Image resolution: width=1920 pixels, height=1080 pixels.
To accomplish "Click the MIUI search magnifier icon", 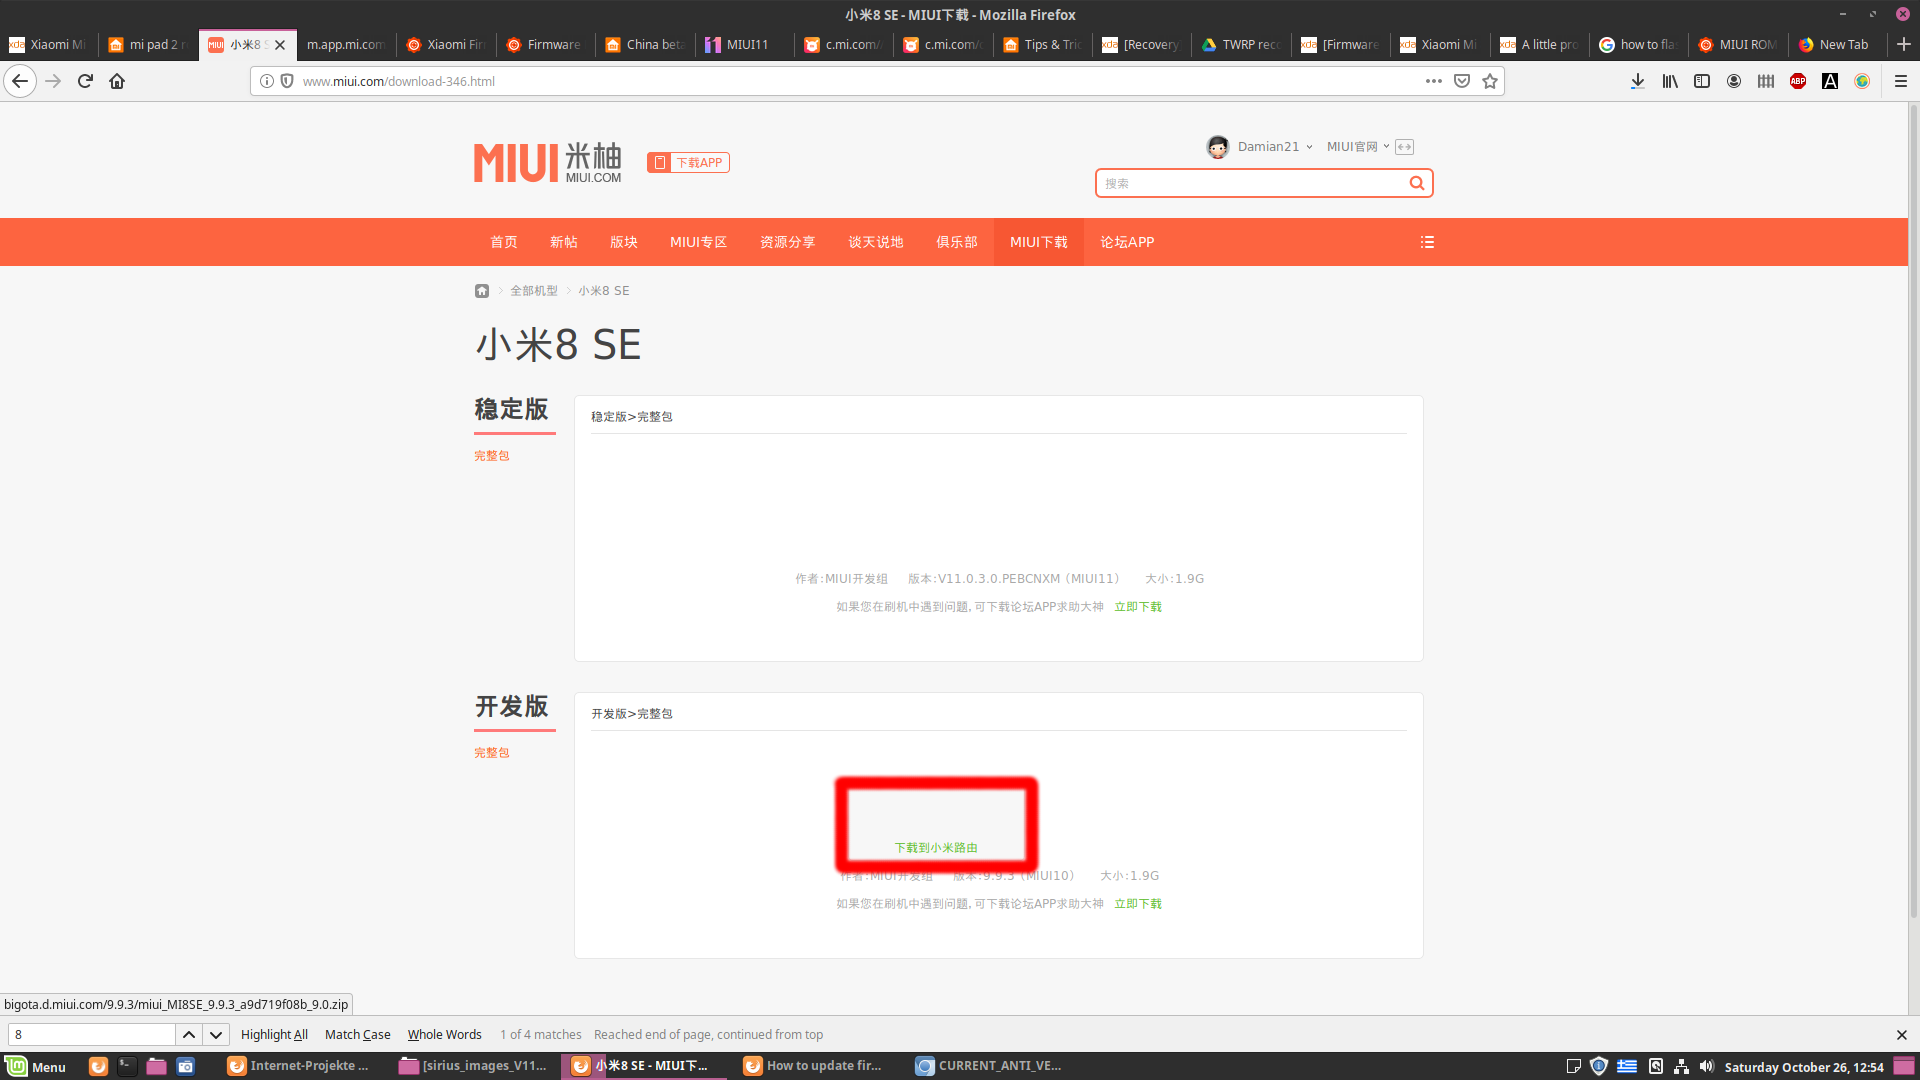I will click(x=1416, y=183).
